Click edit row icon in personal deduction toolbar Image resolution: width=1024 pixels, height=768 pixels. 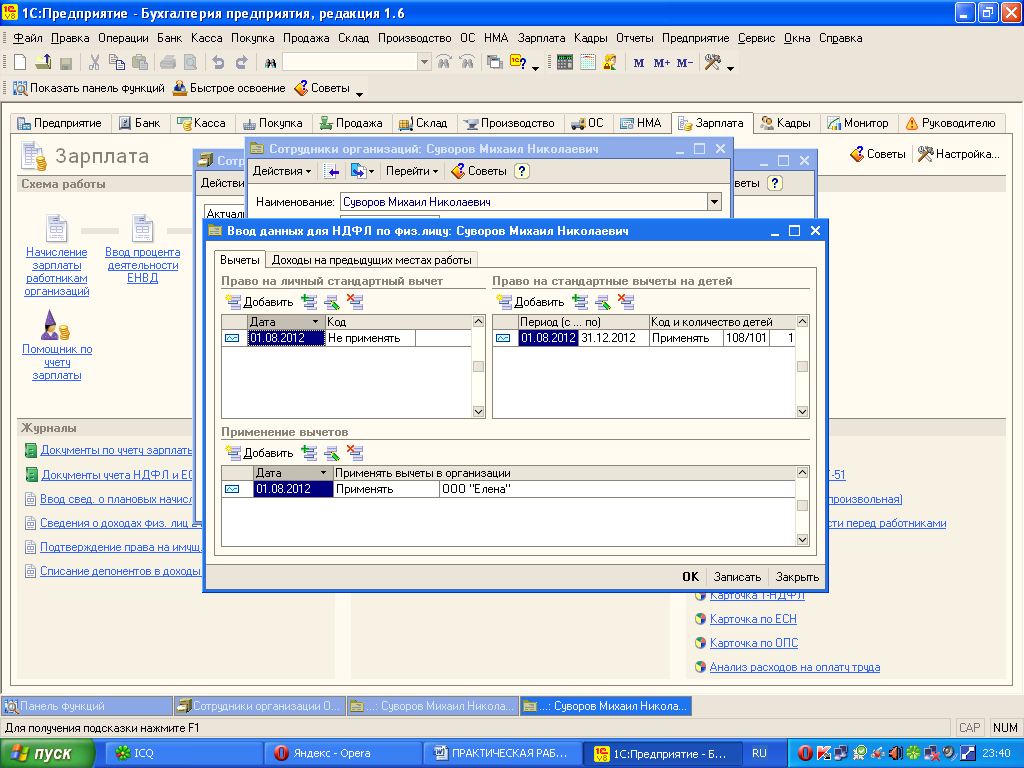332,302
